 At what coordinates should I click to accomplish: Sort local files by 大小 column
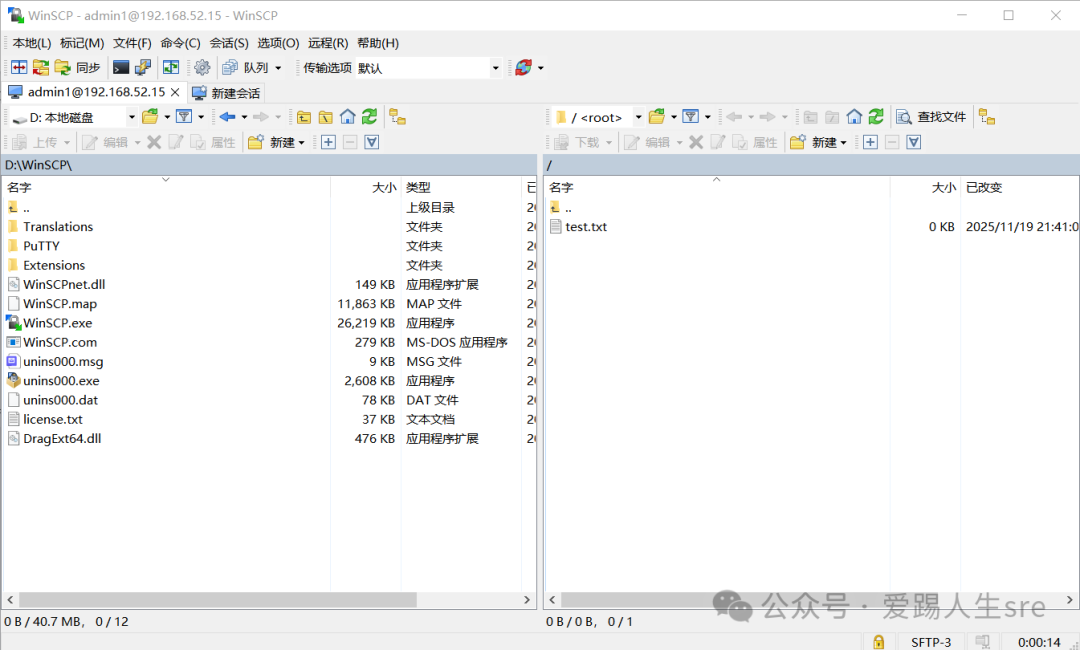coord(384,187)
